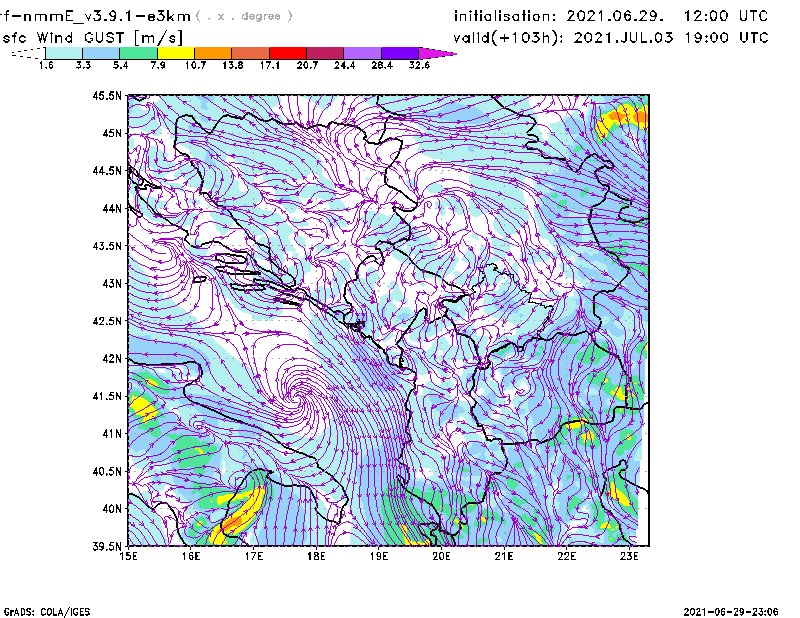Image resolution: width=800 pixels, height=618 pixels.
Task: Click the legend value '28.4'
Action: click(382, 65)
